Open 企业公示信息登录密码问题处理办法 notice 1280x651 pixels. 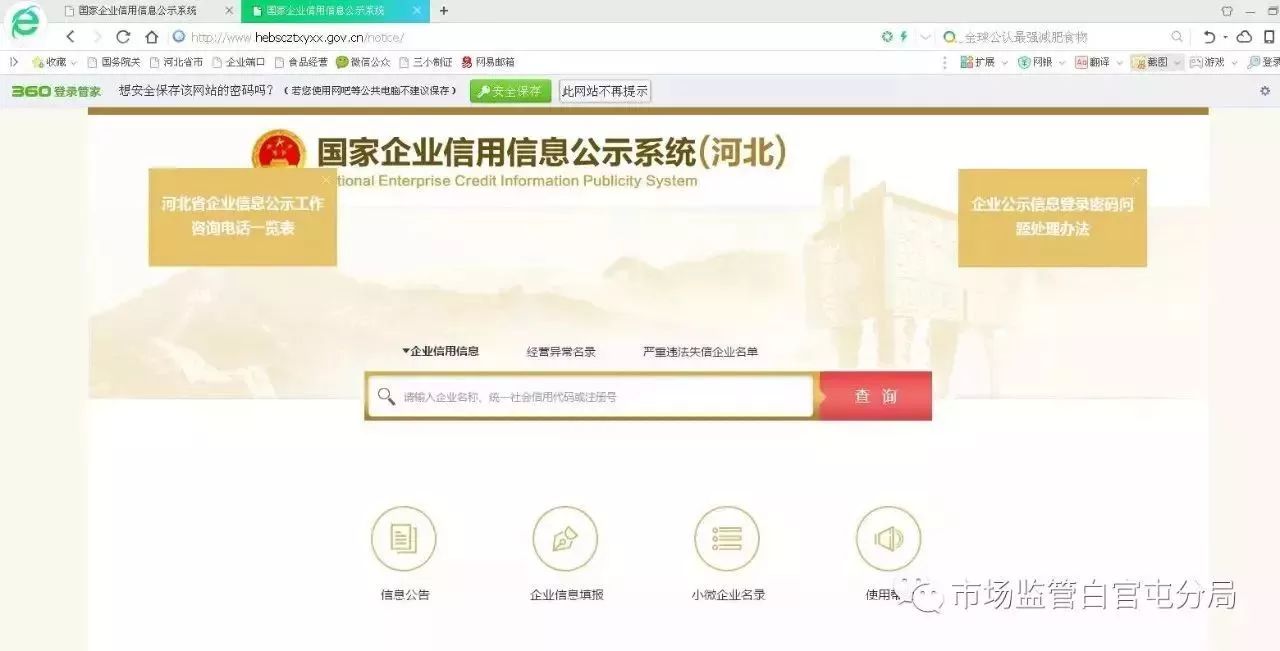point(1052,217)
